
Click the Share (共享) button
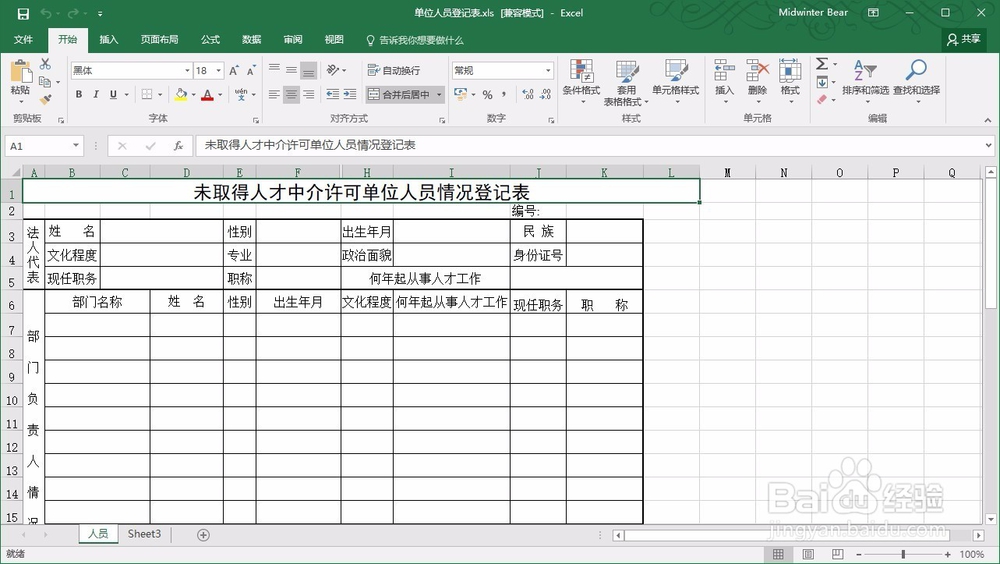pos(964,40)
